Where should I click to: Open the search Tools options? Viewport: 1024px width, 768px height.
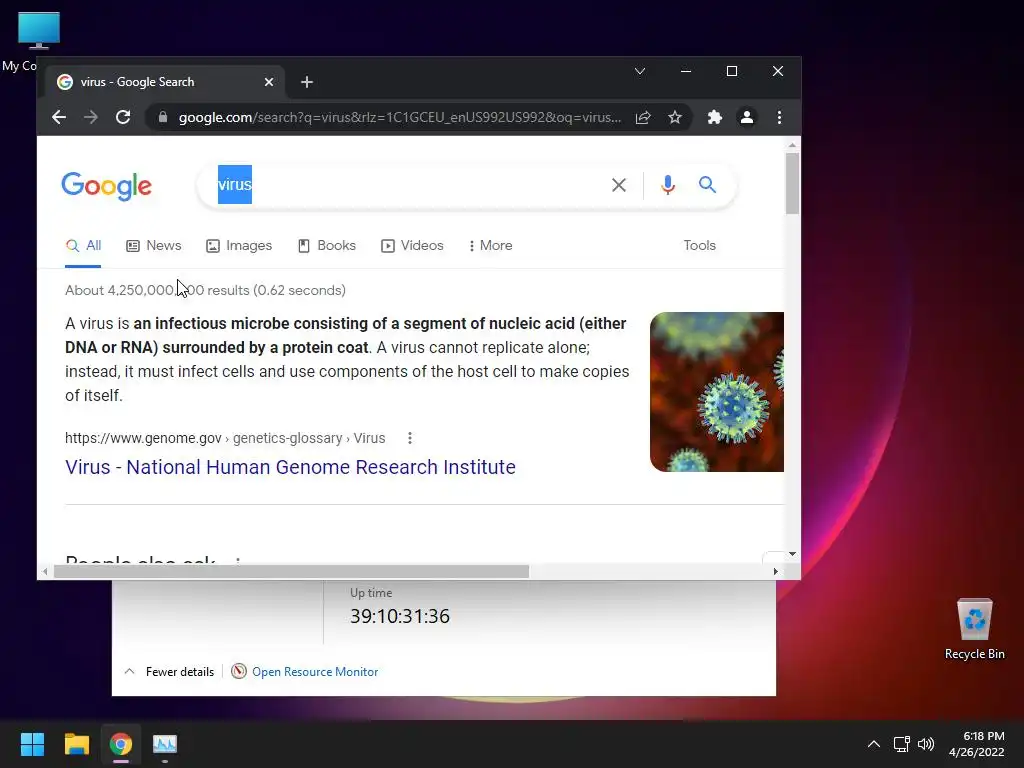tap(699, 246)
